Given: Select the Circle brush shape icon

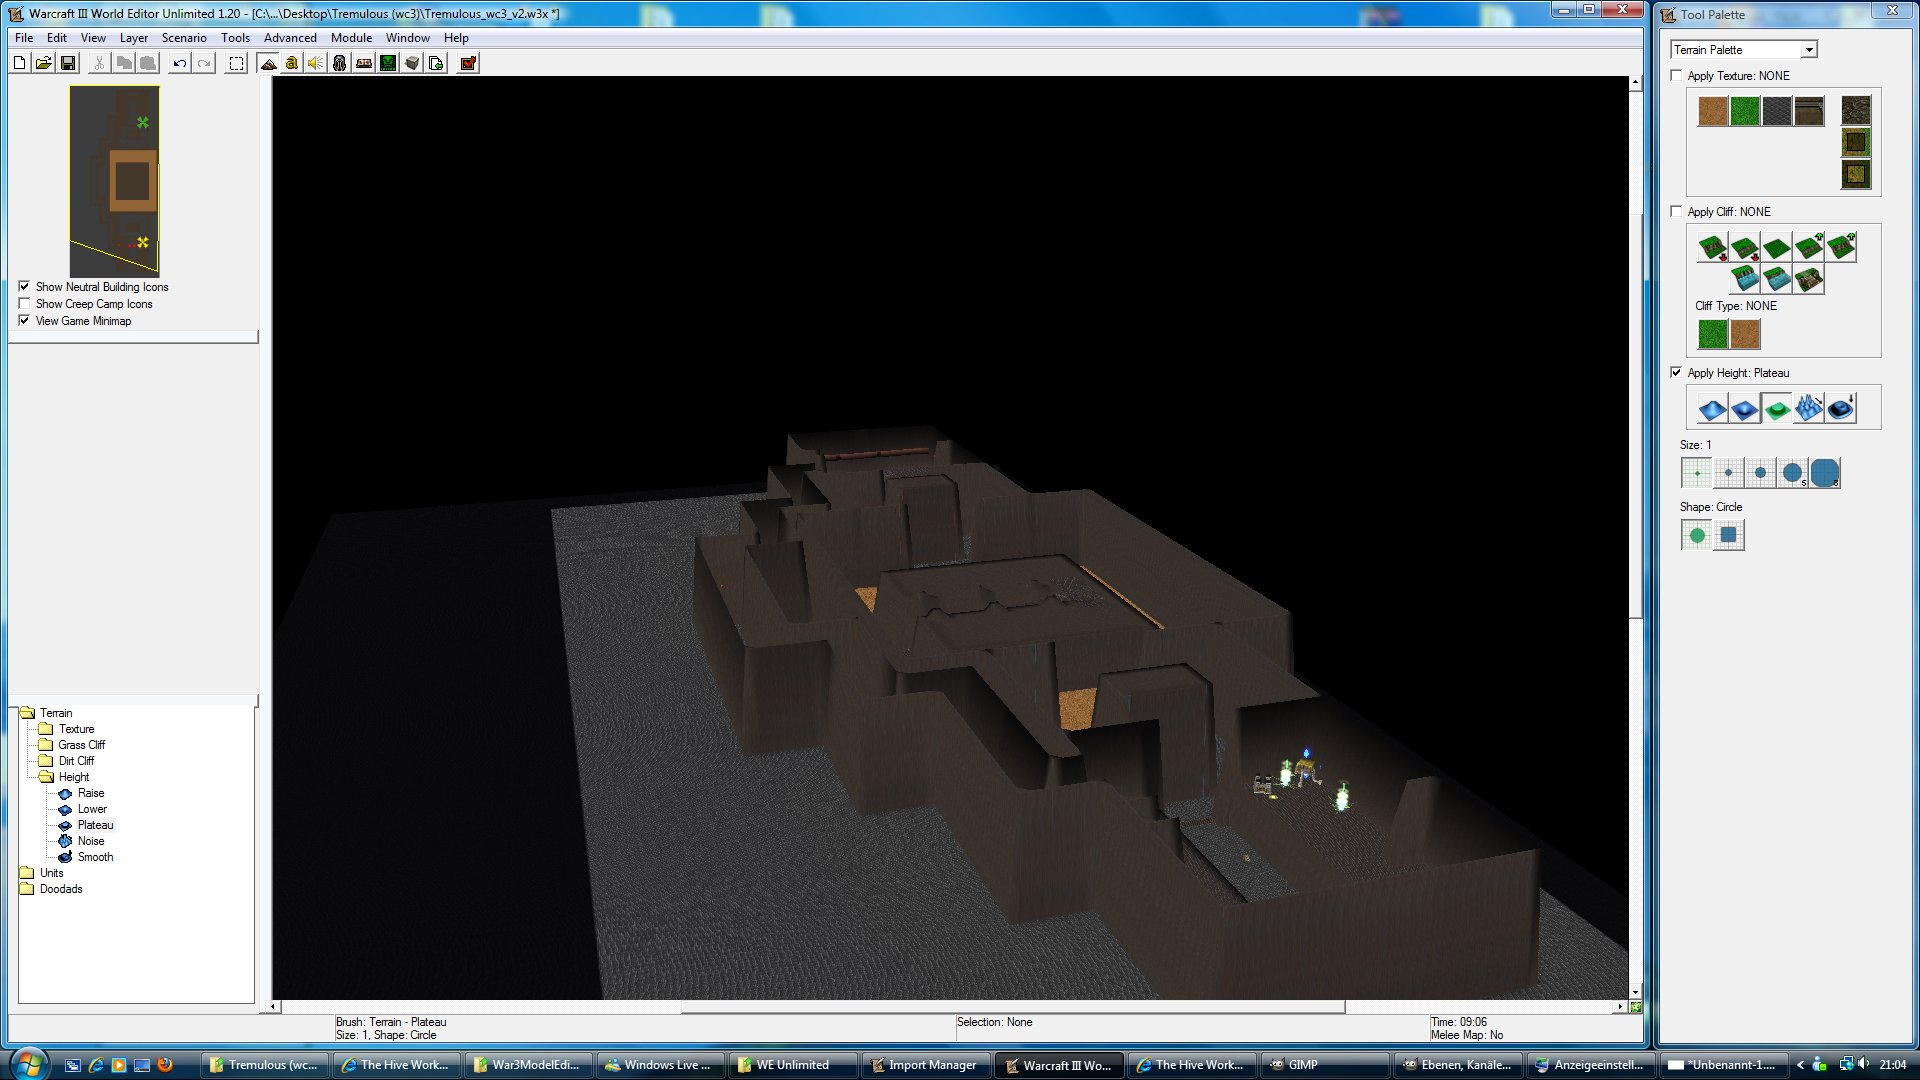Looking at the screenshot, I should (x=1696, y=535).
